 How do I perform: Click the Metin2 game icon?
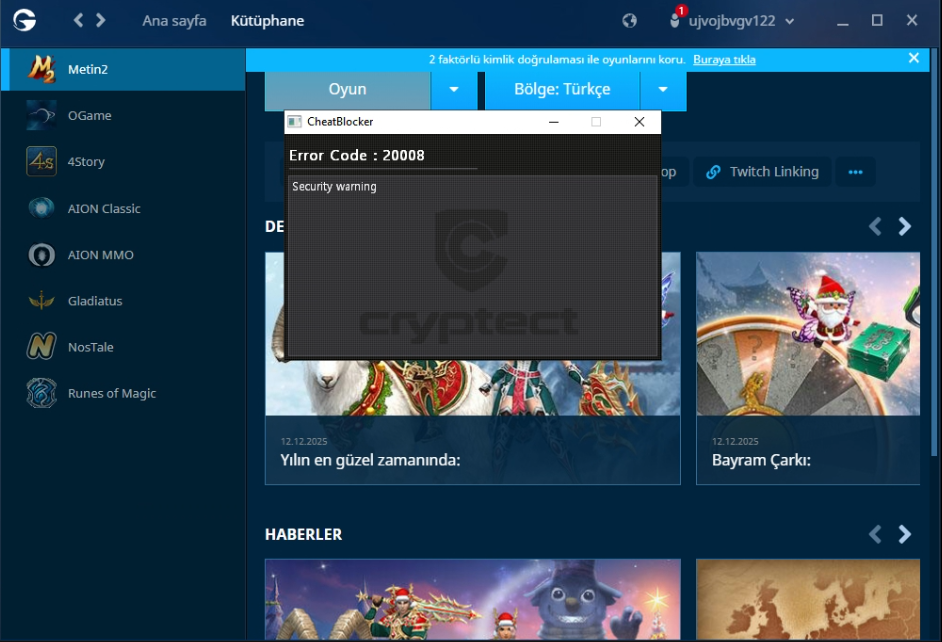[x=41, y=69]
